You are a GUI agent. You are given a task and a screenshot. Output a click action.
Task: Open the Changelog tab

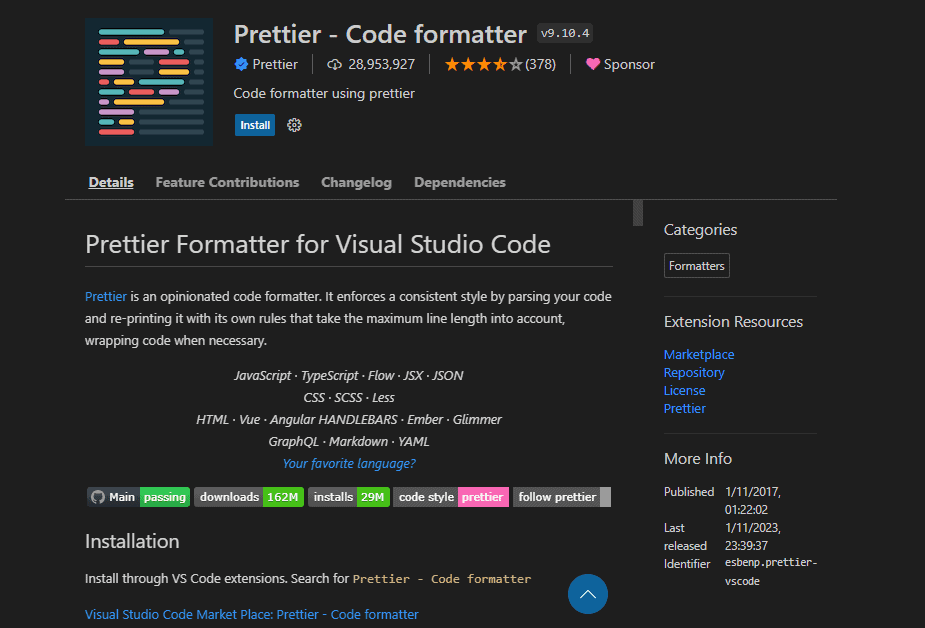(356, 182)
